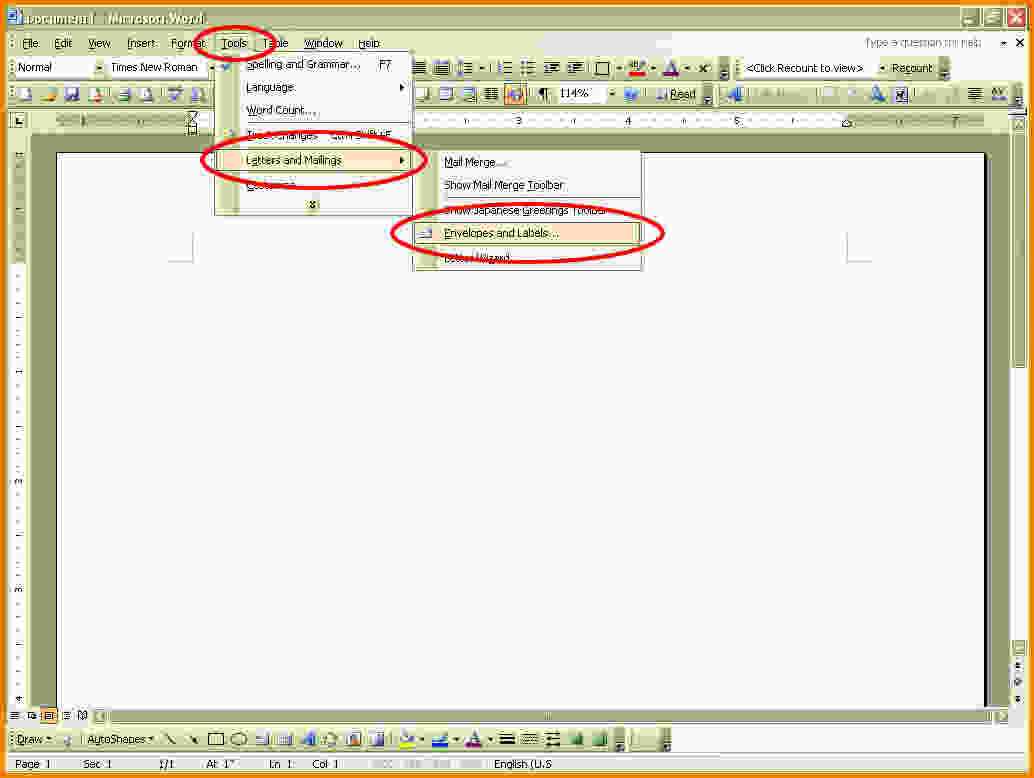The image size is (1034, 778).
Task: Open the Help menu
Action: [369, 44]
